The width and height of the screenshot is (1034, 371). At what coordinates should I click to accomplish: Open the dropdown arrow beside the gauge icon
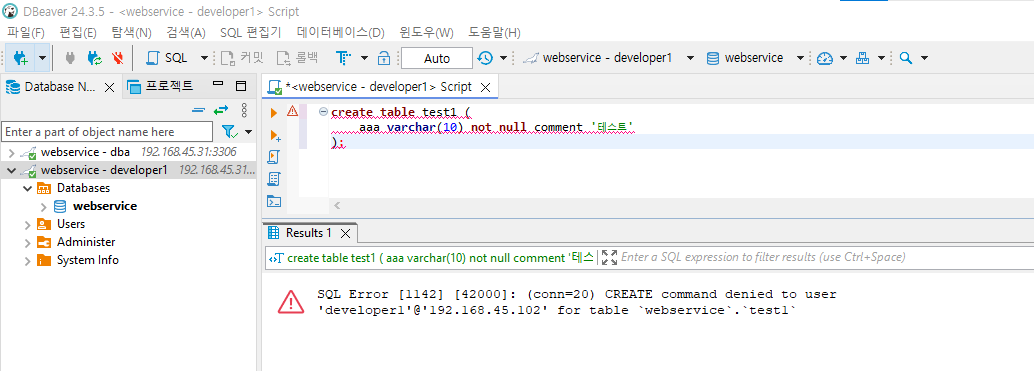pyautogui.click(x=843, y=58)
